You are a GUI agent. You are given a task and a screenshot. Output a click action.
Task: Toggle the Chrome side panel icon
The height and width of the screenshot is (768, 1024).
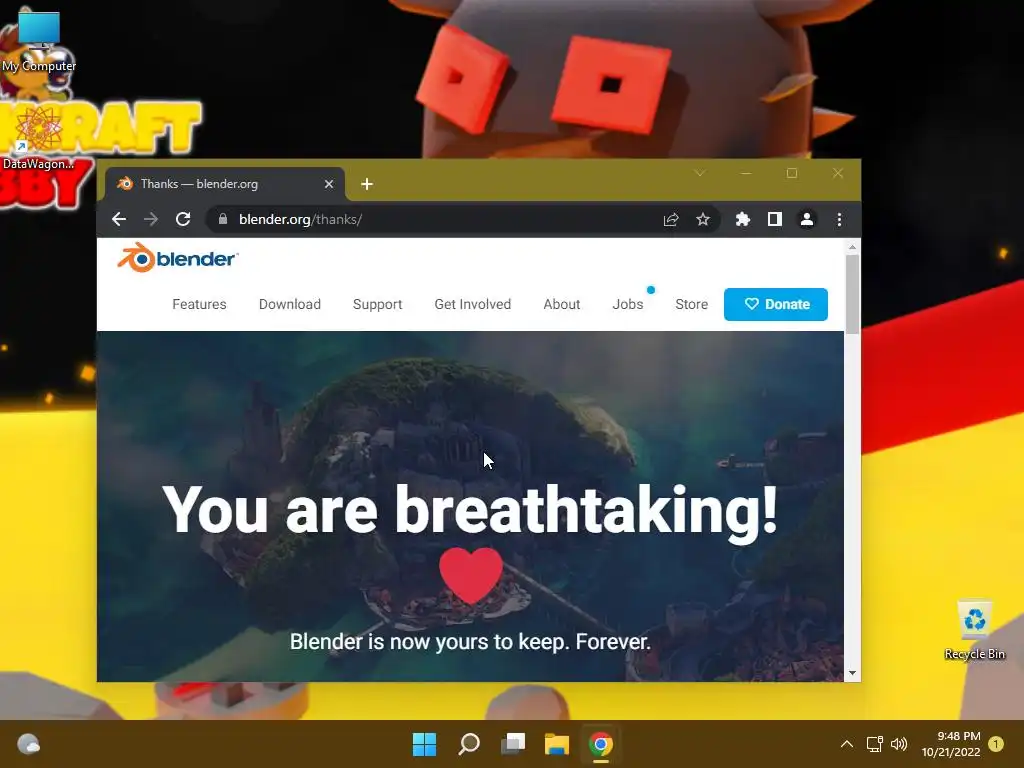pyautogui.click(x=775, y=219)
